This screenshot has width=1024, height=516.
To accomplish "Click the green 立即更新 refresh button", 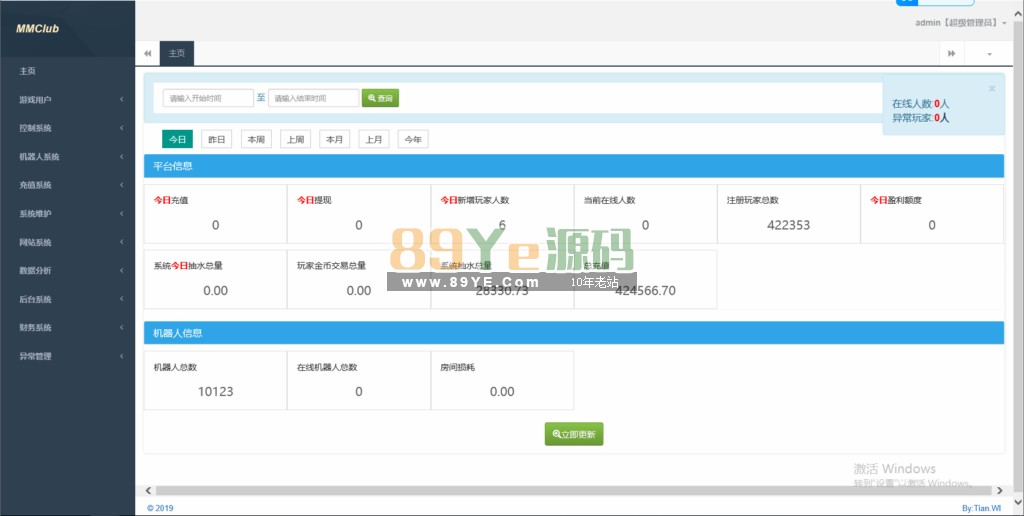I will click(574, 434).
